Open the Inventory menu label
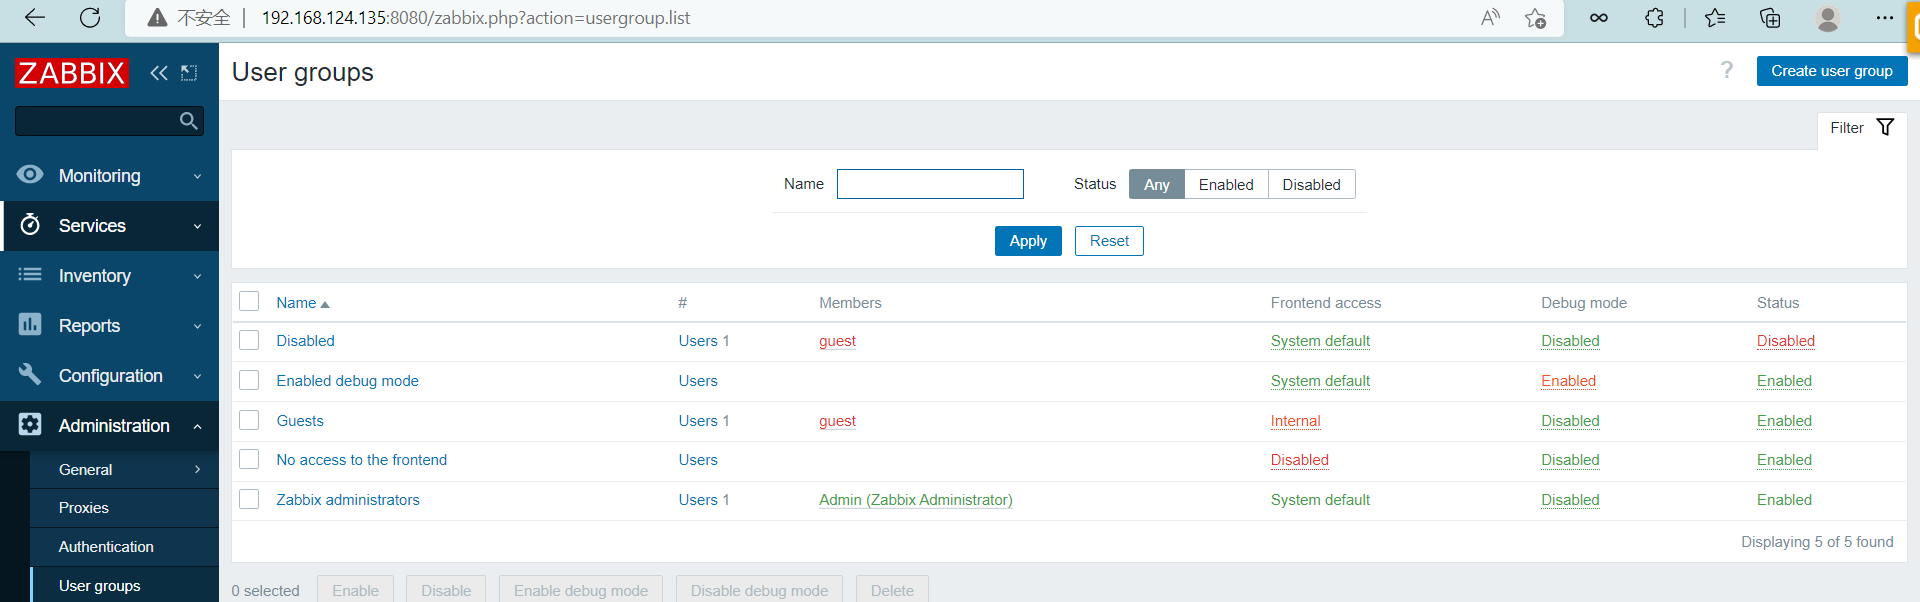Screen dimensions: 1920x602 pos(94,276)
